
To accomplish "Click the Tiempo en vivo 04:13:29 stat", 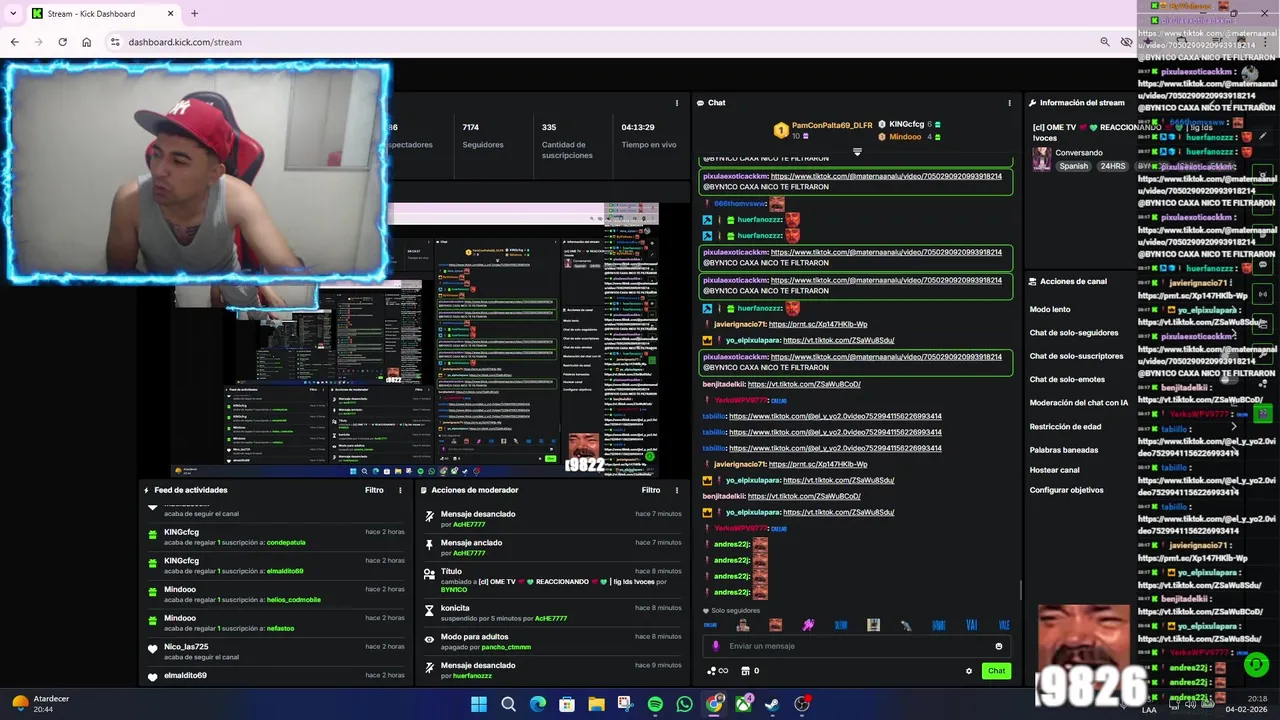I will pyautogui.click(x=648, y=136).
